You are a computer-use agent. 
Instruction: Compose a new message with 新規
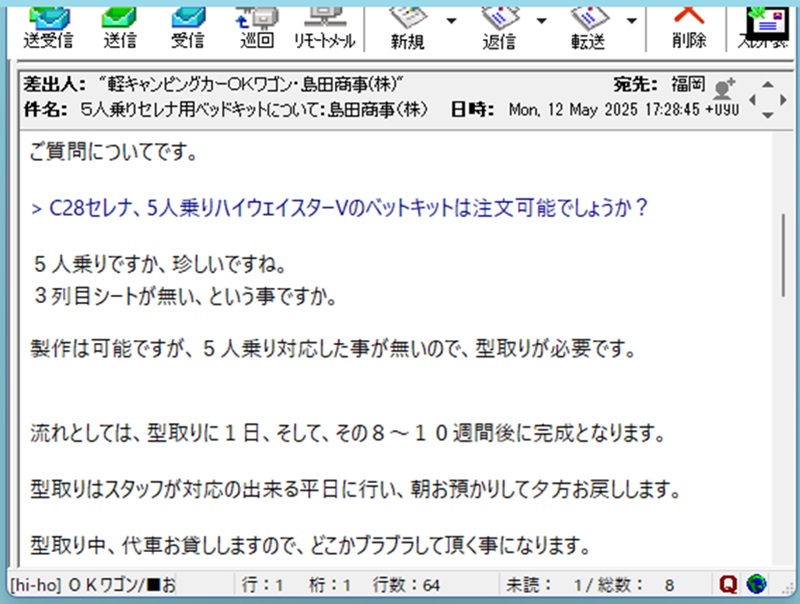click(x=407, y=25)
